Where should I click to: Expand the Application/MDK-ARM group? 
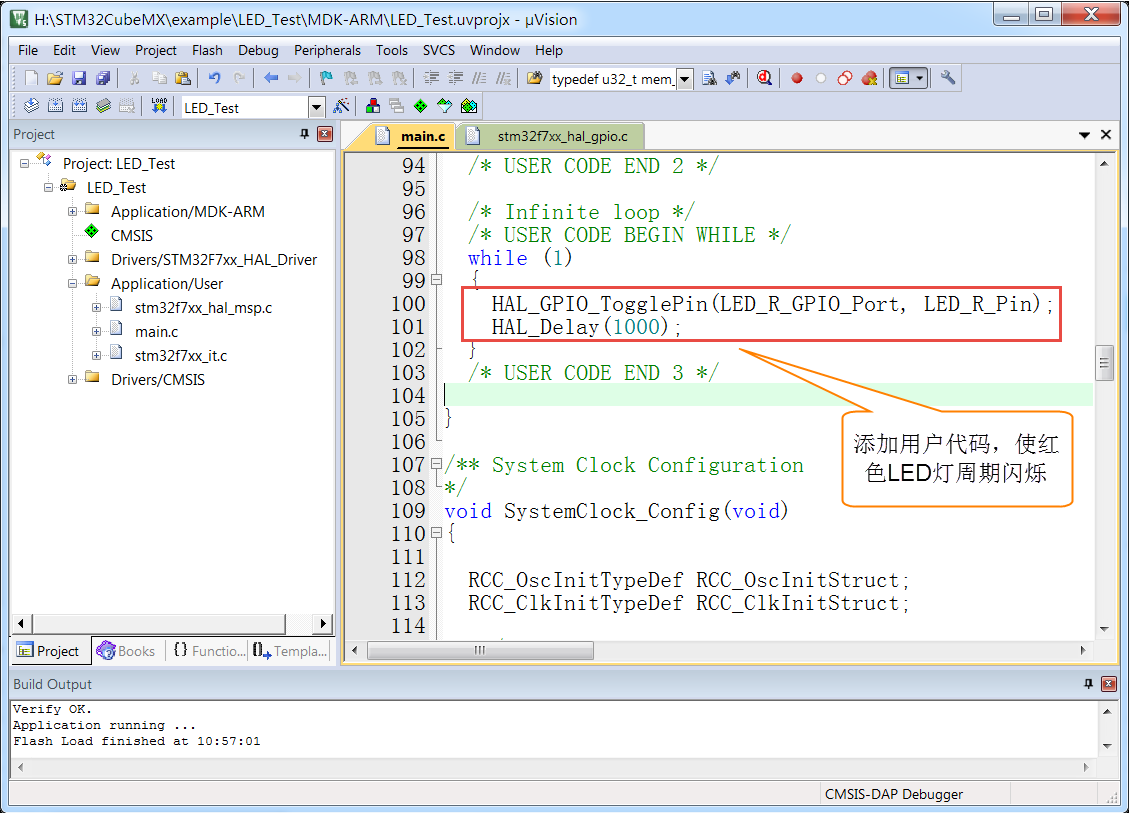pyautogui.click(x=72, y=212)
